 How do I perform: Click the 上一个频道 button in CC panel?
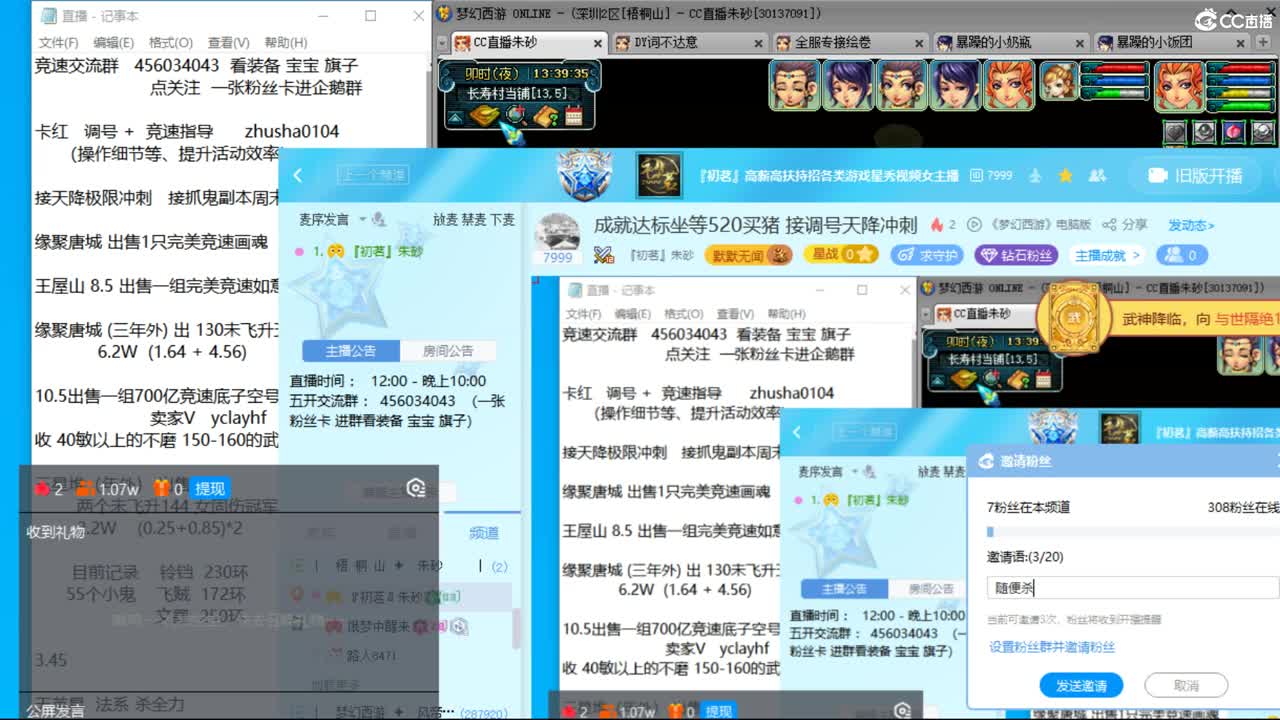tap(374, 175)
